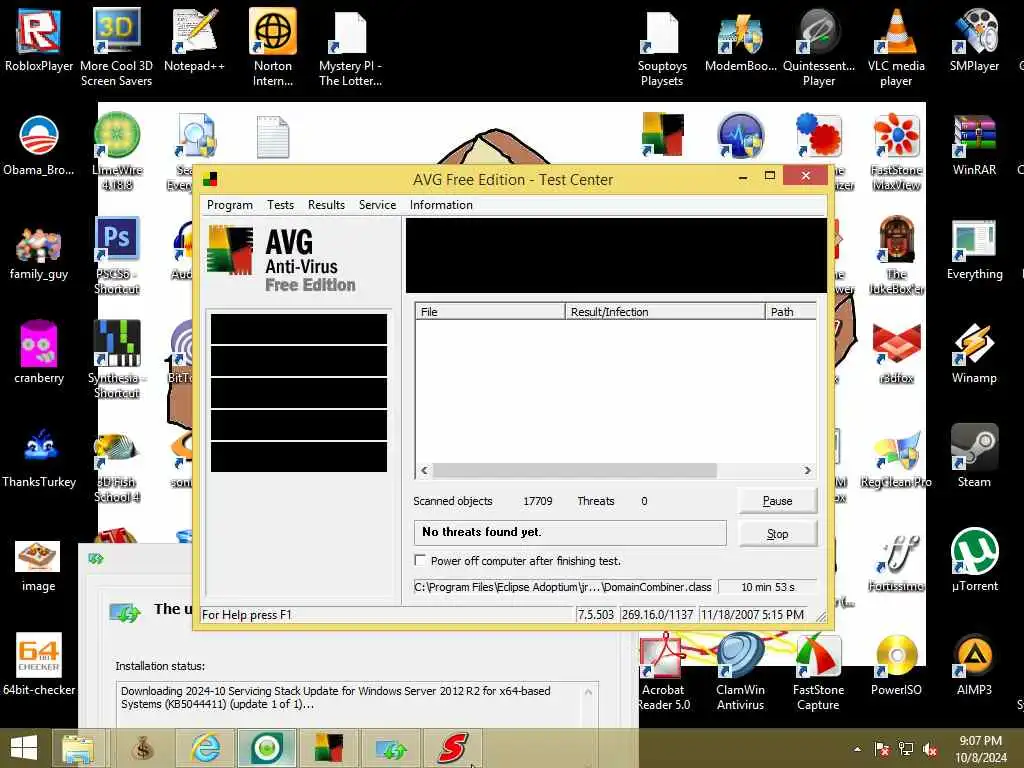Image resolution: width=1024 pixels, height=768 pixels.
Task: Pause the running AVG scan
Action: [x=777, y=501]
